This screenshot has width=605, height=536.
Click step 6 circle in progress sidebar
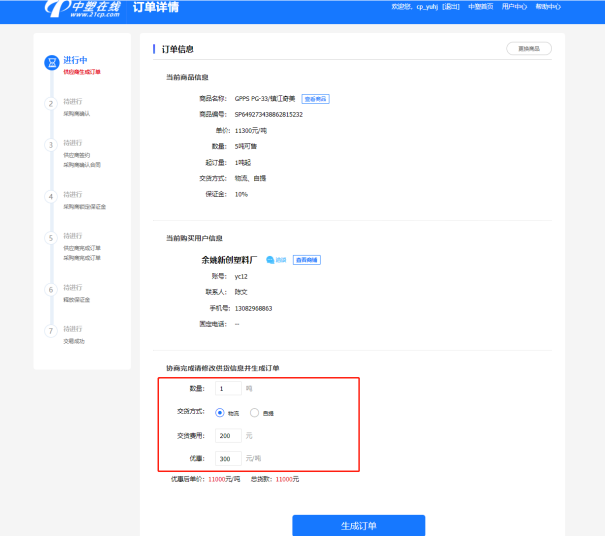pos(51,290)
